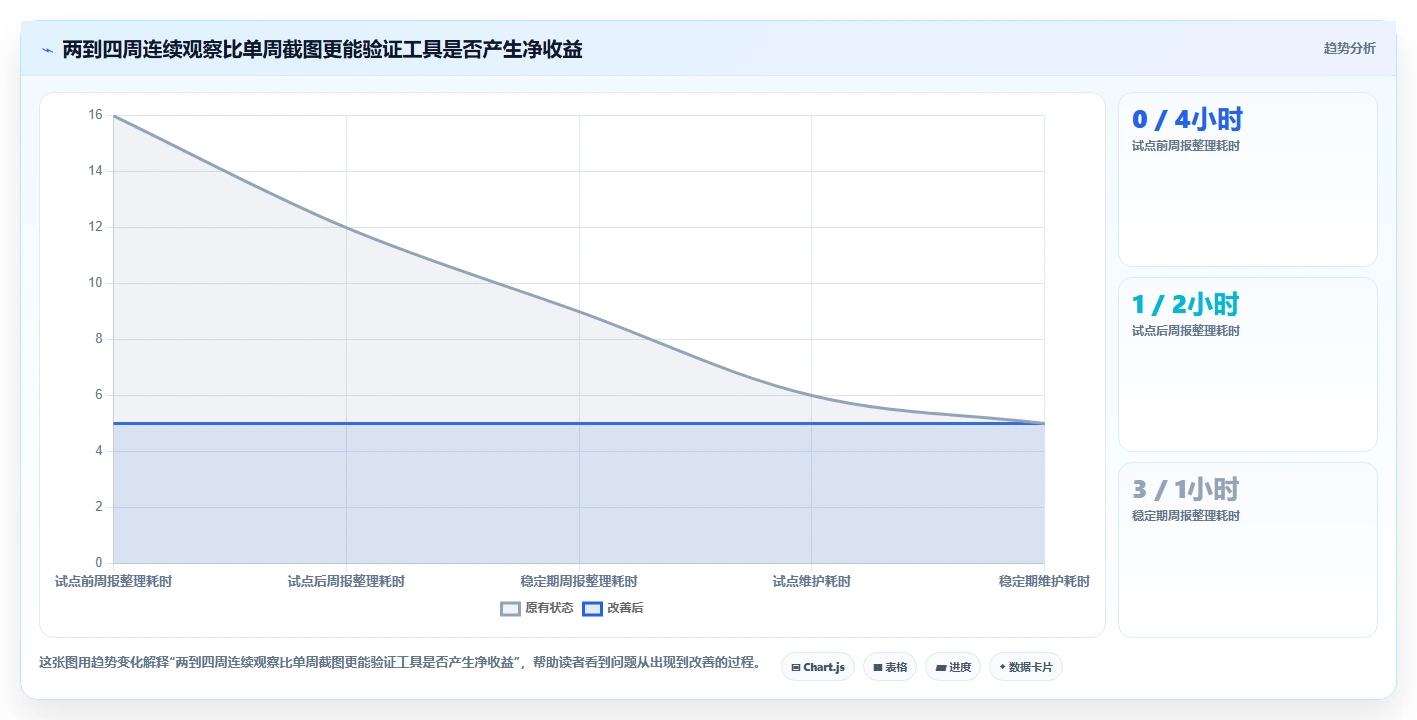This screenshot has width=1417, height=720.
Task: Click the 0 / 4小时 card value
Action: tap(1187, 119)
